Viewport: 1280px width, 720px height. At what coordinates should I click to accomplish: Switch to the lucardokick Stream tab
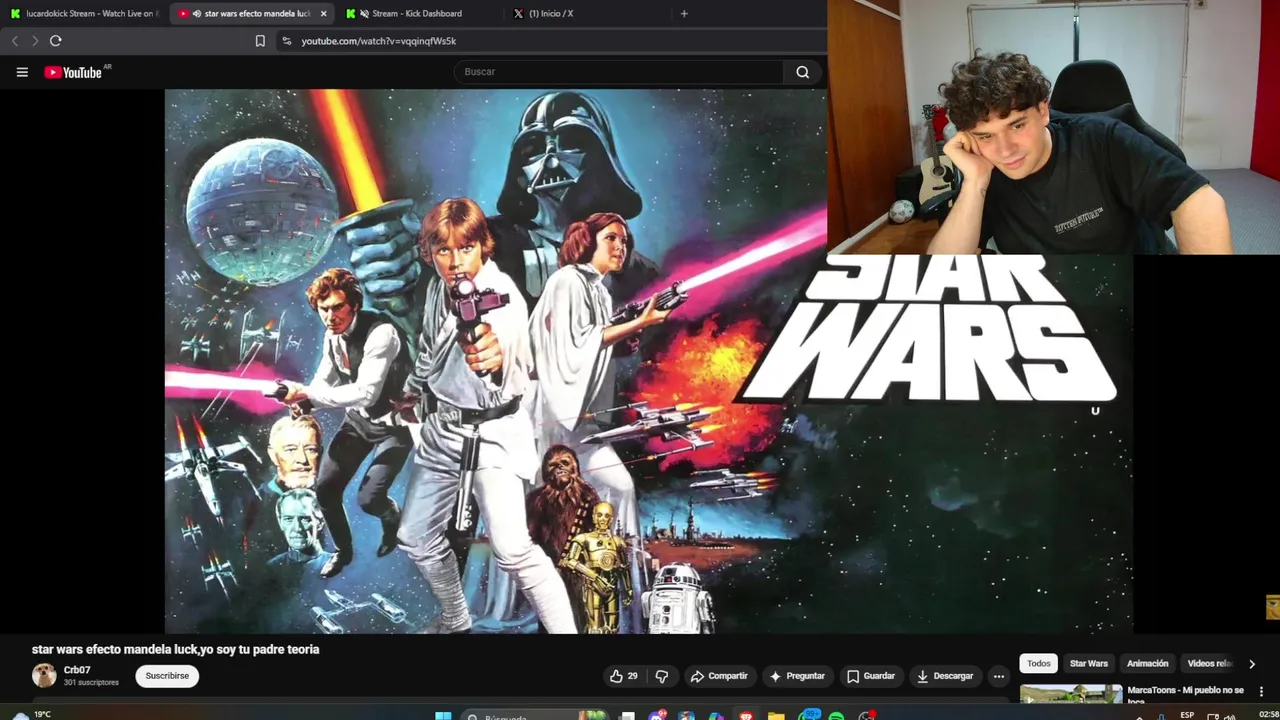point(84,13)
